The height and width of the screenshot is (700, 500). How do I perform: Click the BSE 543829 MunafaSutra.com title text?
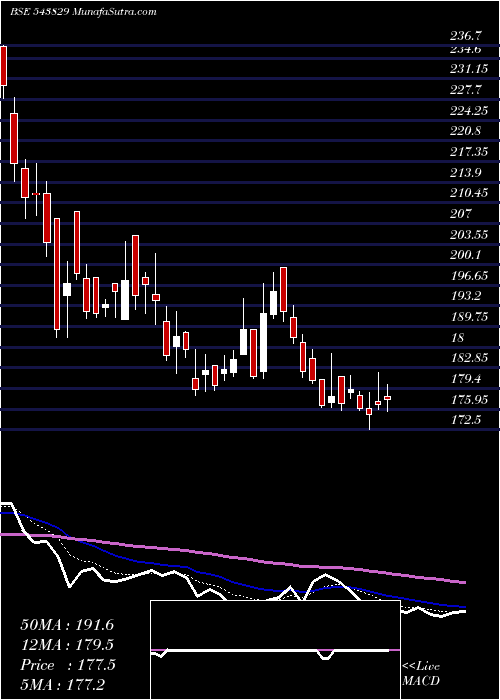click(x=83, y=12)
